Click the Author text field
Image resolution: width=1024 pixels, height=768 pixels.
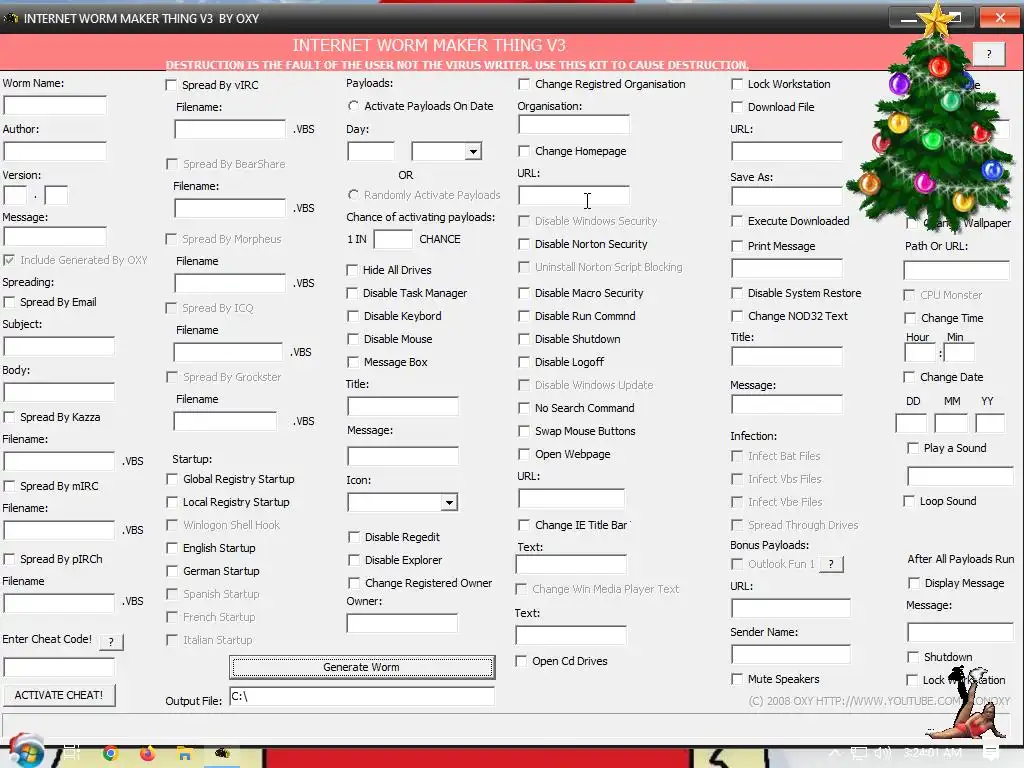[x=55, y=152]
